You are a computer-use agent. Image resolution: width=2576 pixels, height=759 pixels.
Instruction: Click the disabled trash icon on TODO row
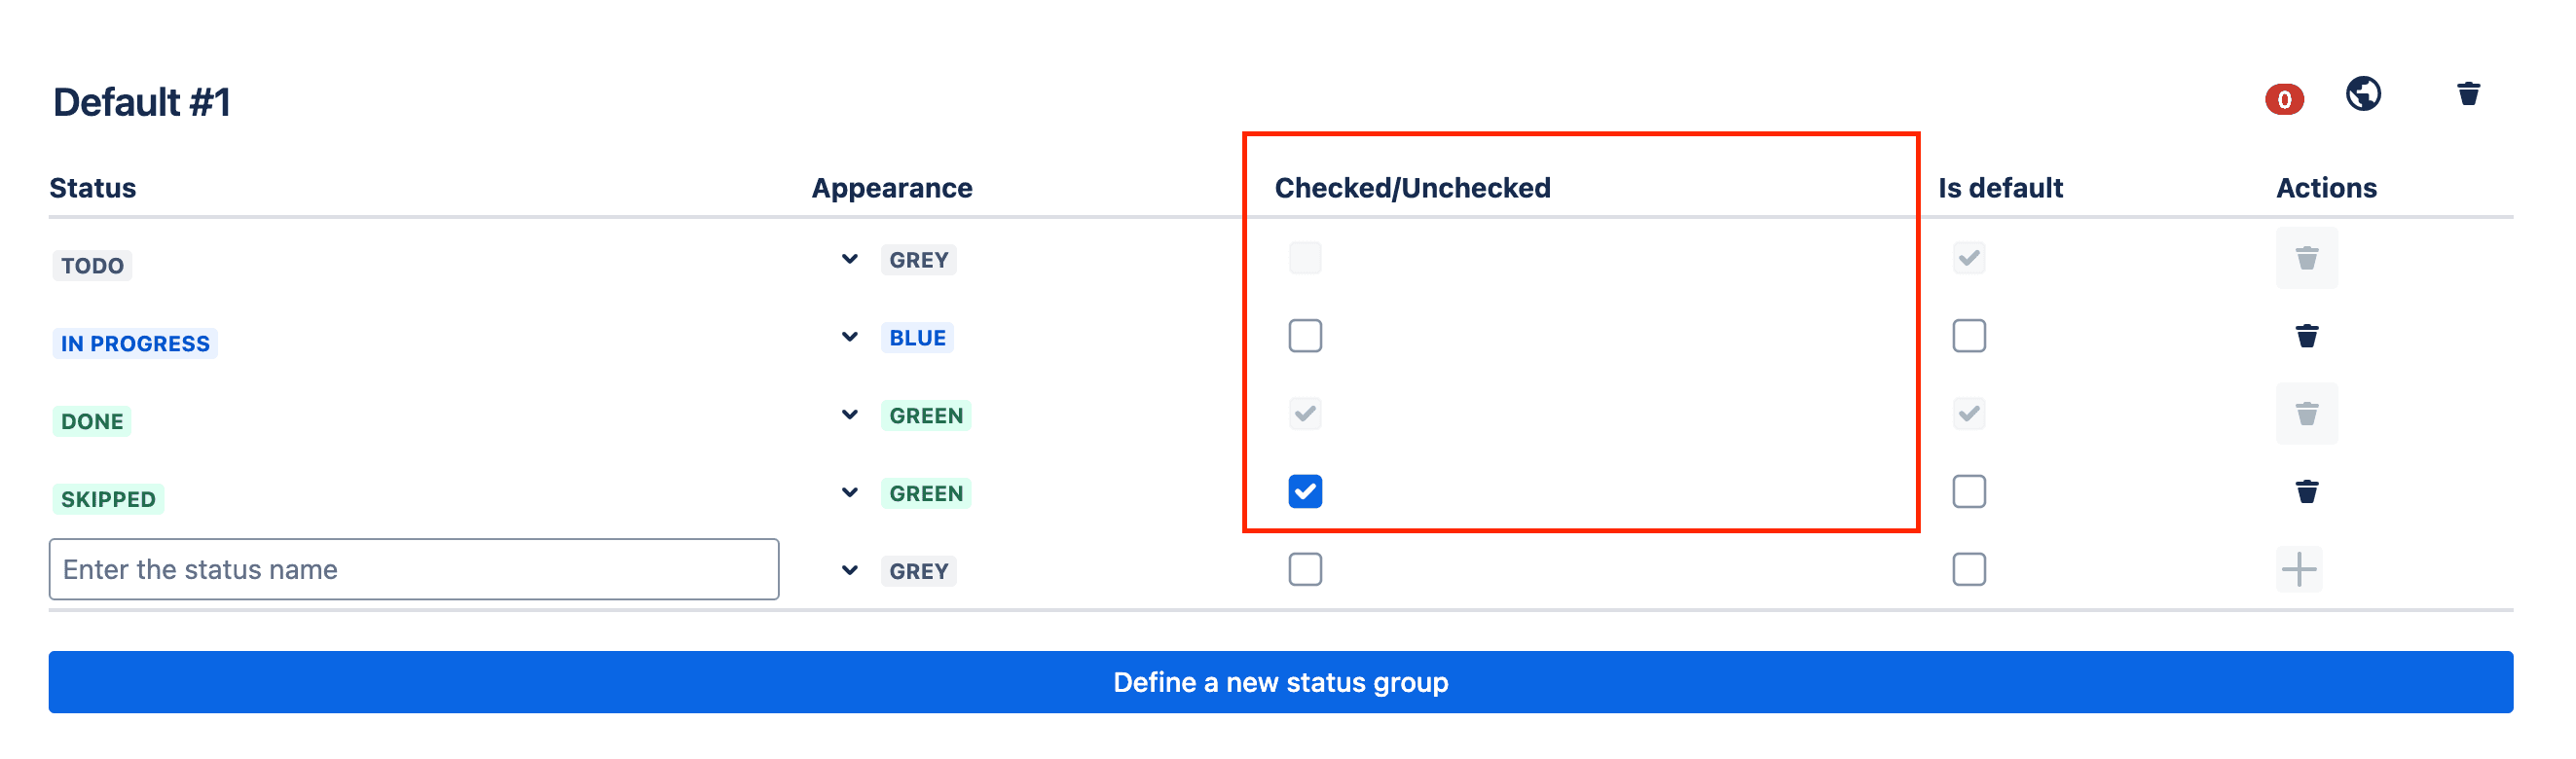click(2306, 258)
